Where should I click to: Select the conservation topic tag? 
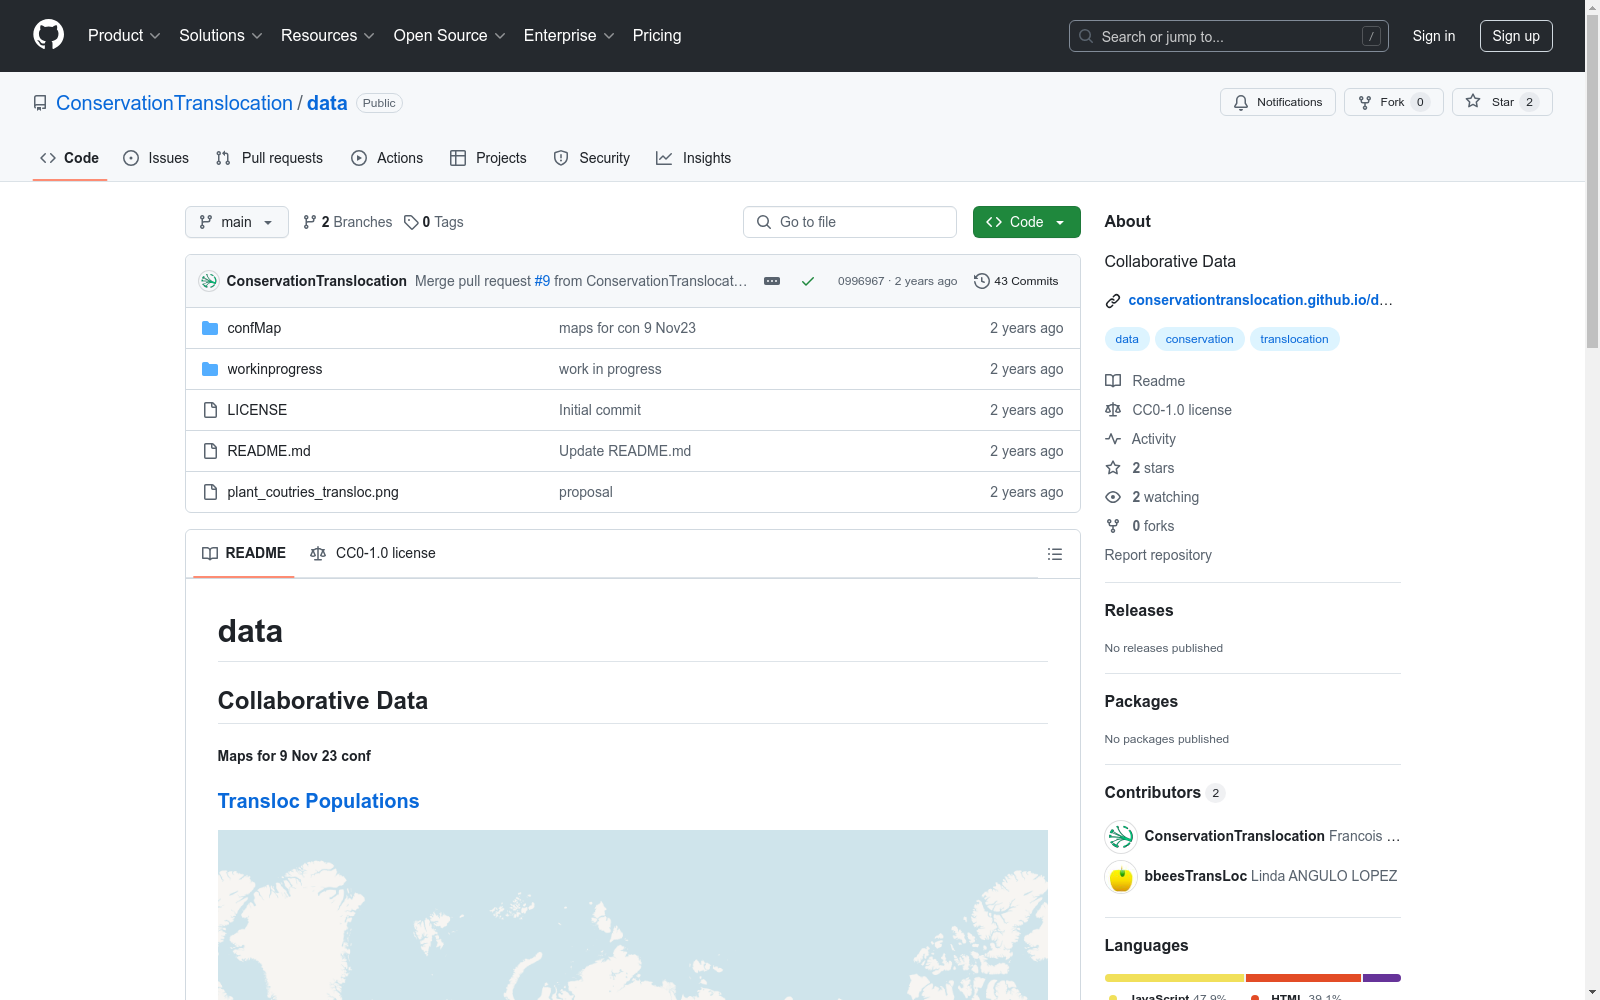coord(1199,339)
